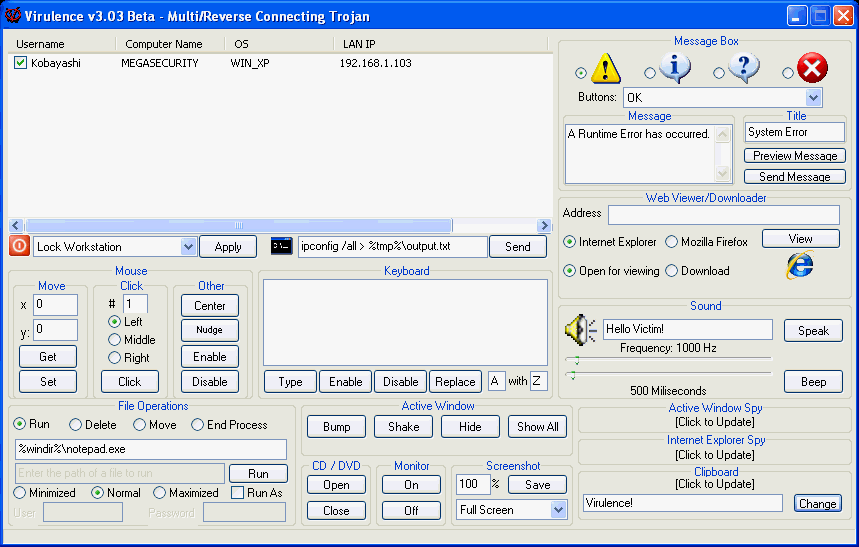Expand the Buttons OK dropdown

(813, 97)
